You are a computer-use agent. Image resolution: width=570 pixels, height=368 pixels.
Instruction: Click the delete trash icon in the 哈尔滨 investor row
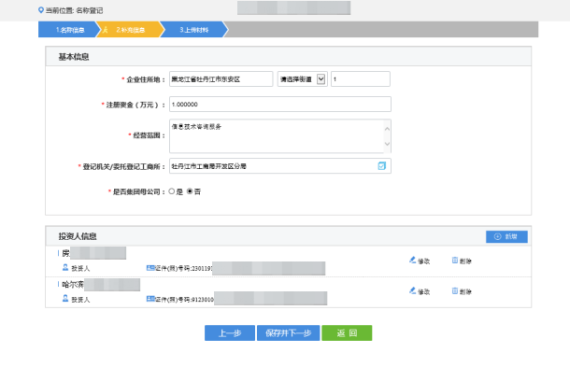[455, 291]
